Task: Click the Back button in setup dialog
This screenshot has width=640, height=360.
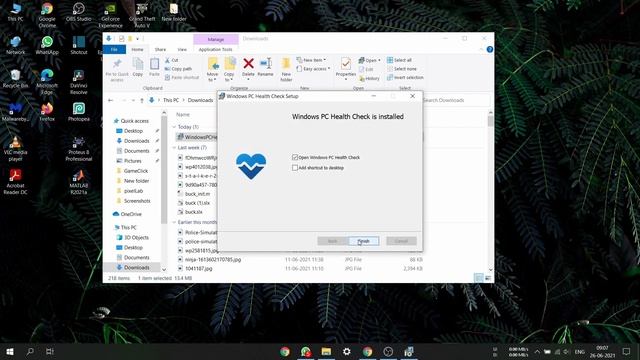Action: pos(333,241)
